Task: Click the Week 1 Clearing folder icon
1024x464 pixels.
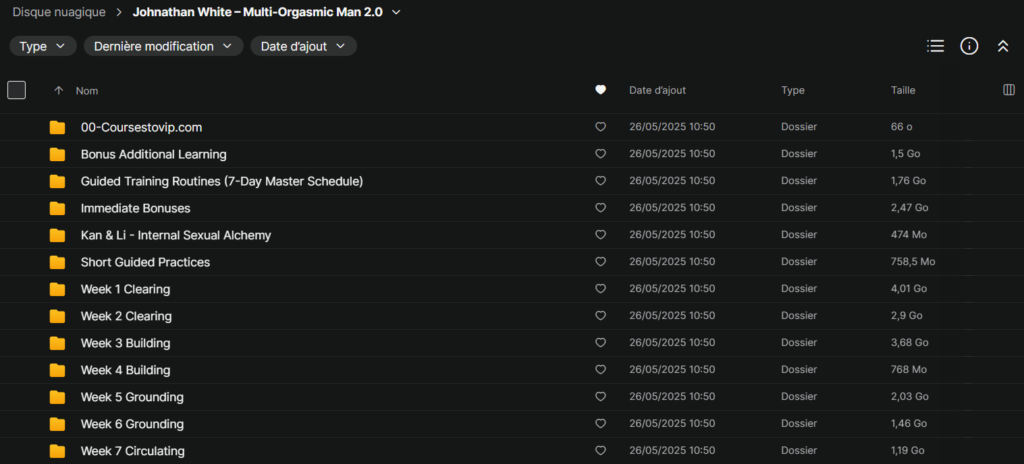Action: [58, 289]
